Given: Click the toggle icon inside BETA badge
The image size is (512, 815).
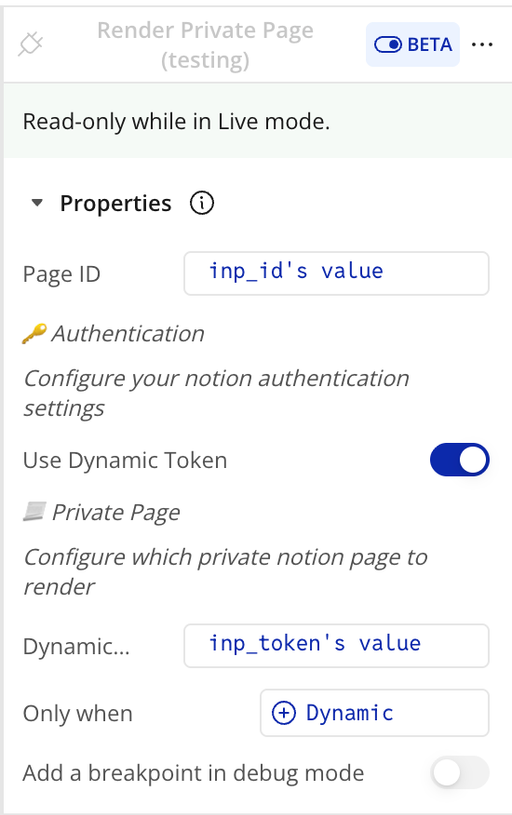Looking at the screenshot, I should [x=388, y=45].
